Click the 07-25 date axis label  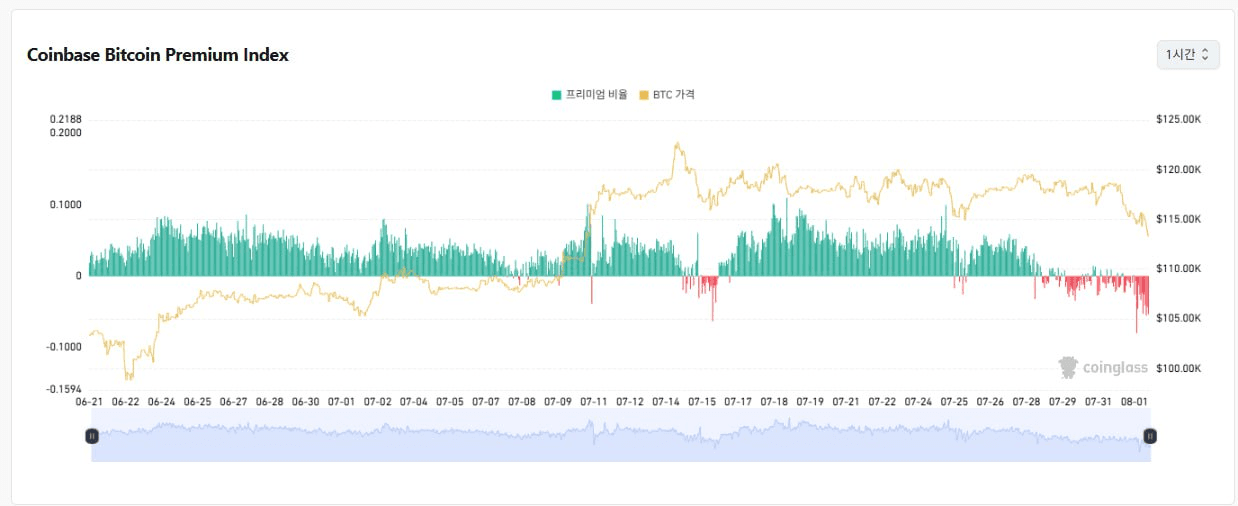pyautogui.click(x=954, y=401)
